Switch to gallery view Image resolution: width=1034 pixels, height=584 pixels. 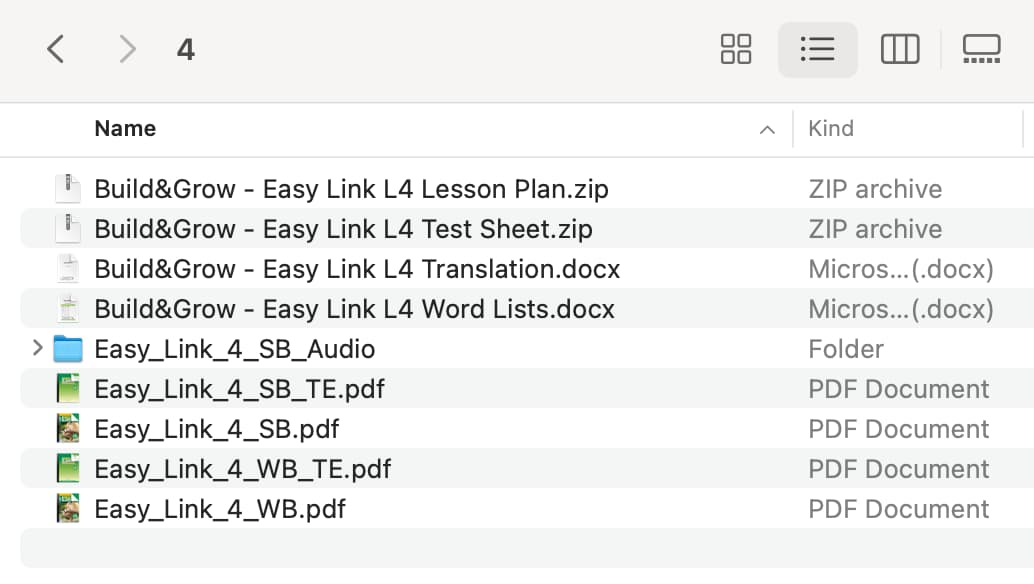tap(981, 49)
